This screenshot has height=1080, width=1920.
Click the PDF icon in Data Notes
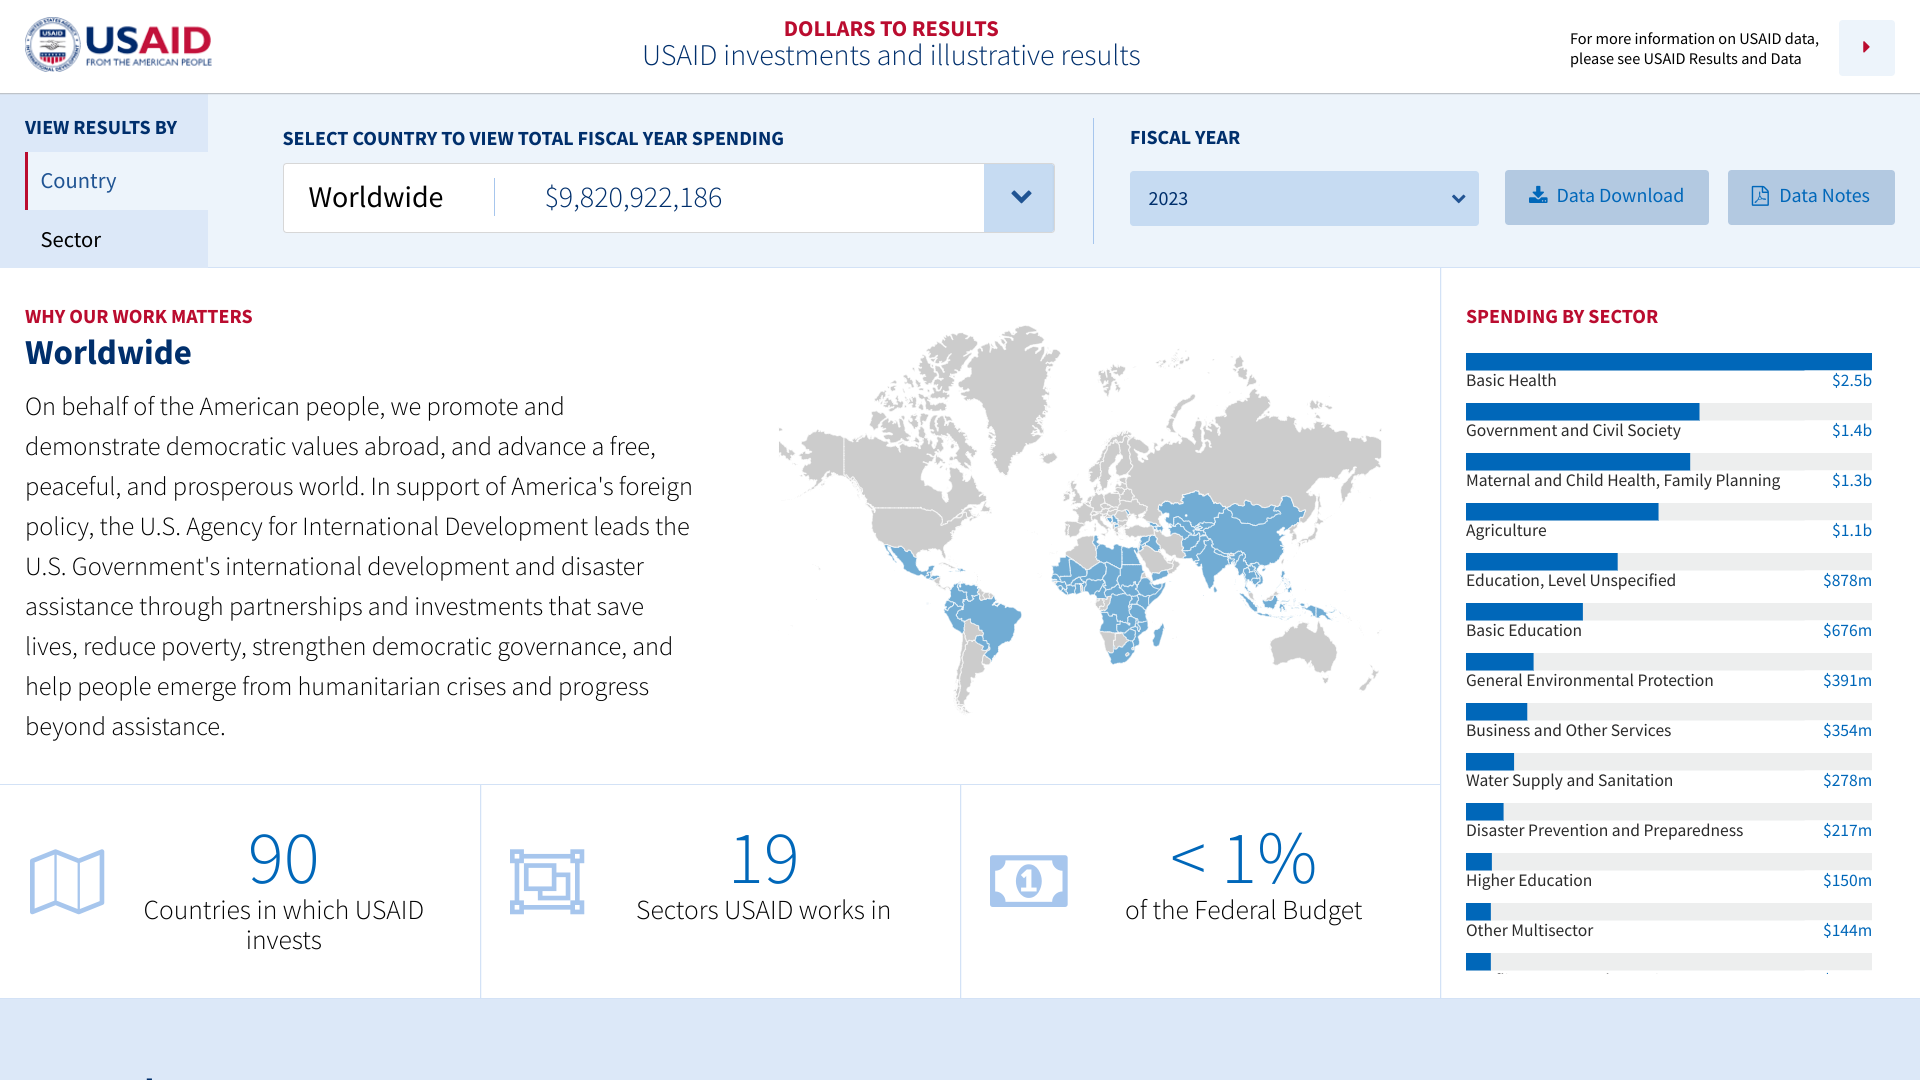(x=1760, y=196)
